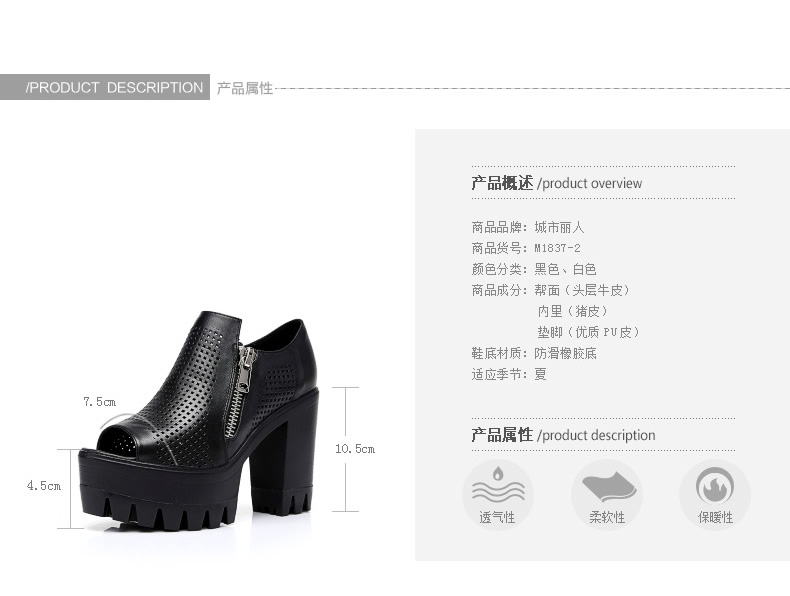Screen dimensions: 790x596
Task: Click the brand name 城市丽人
Action: [x=559, y=228]
